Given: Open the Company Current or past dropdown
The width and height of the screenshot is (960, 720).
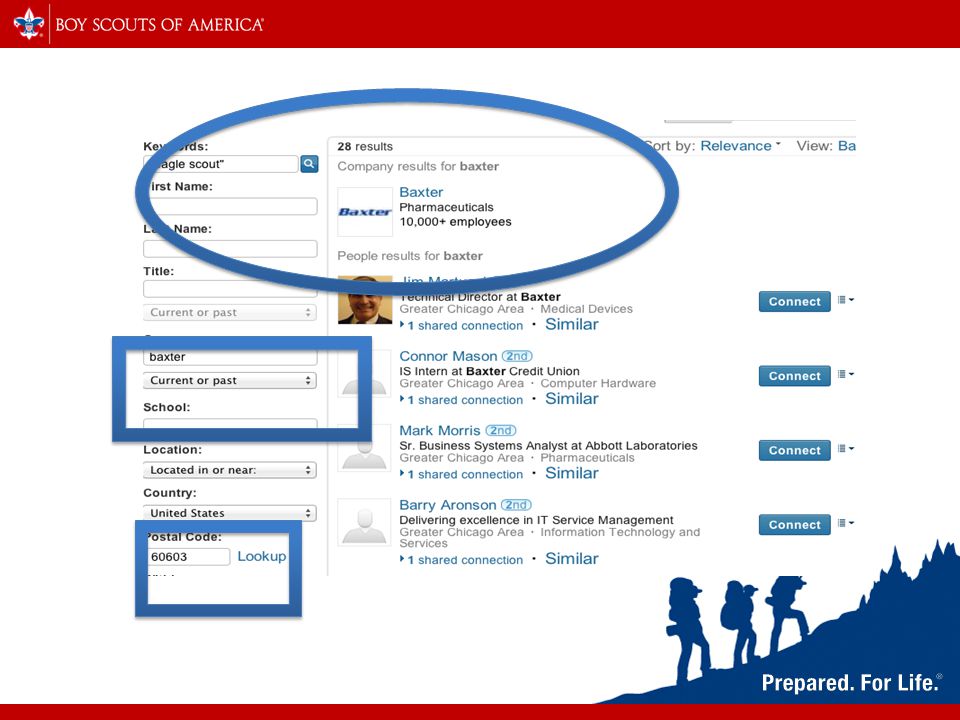Looking at the screenshot, I should coord(230,380).
